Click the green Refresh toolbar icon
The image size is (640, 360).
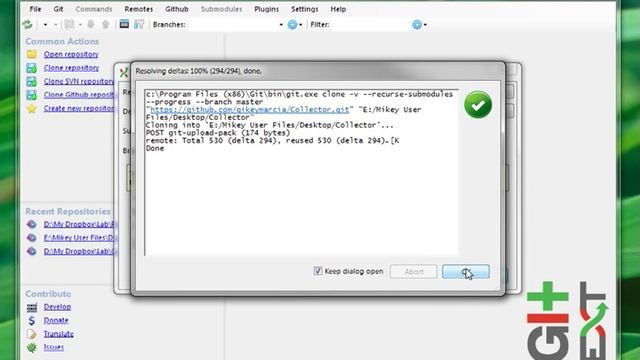coord(27,24)
